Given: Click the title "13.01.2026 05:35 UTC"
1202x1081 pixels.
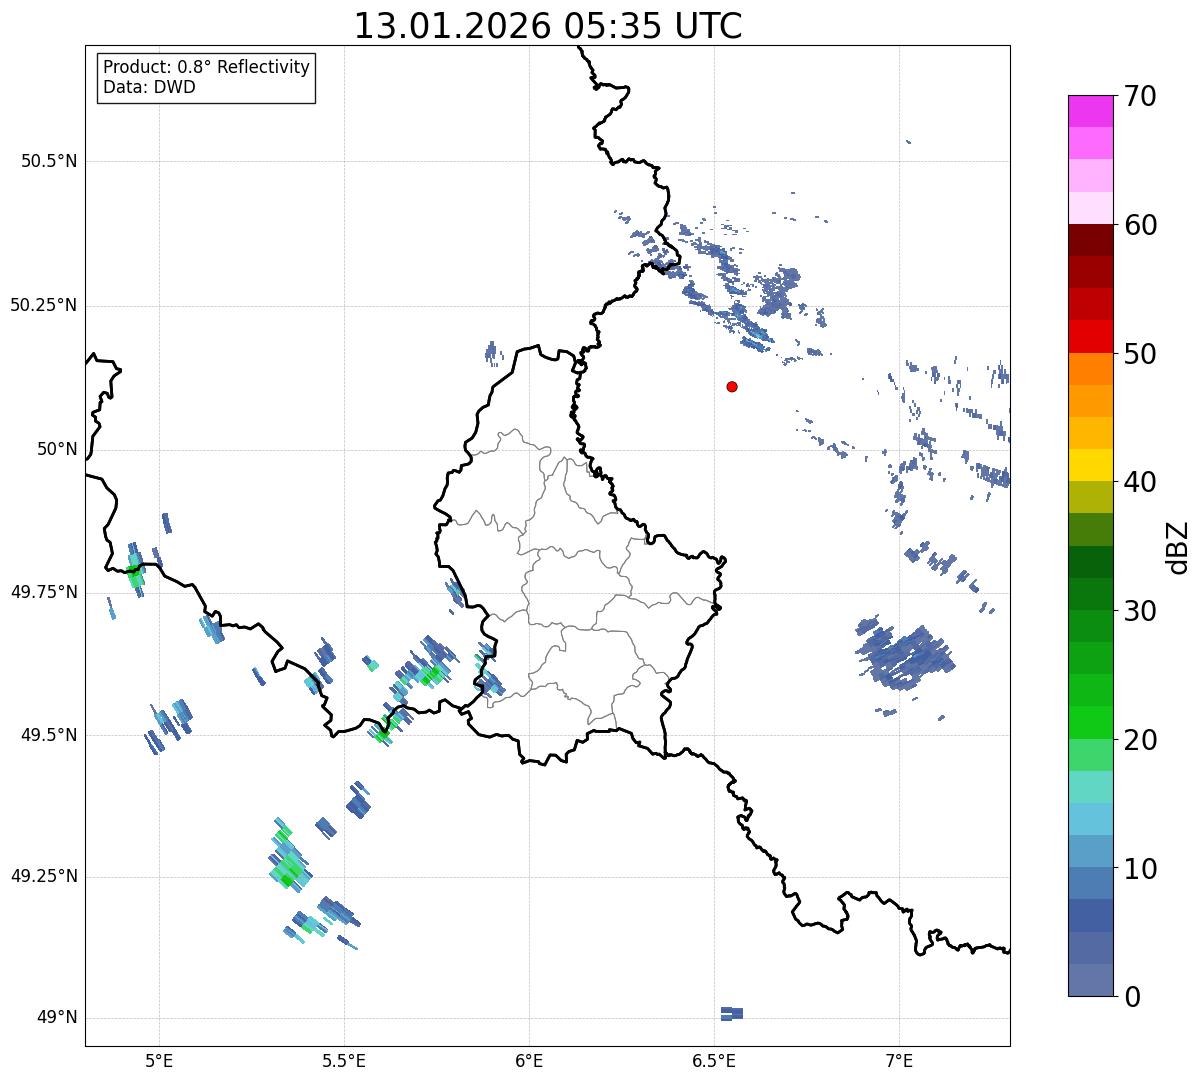Looking at the screenshot, I should (x=548, y=26).
